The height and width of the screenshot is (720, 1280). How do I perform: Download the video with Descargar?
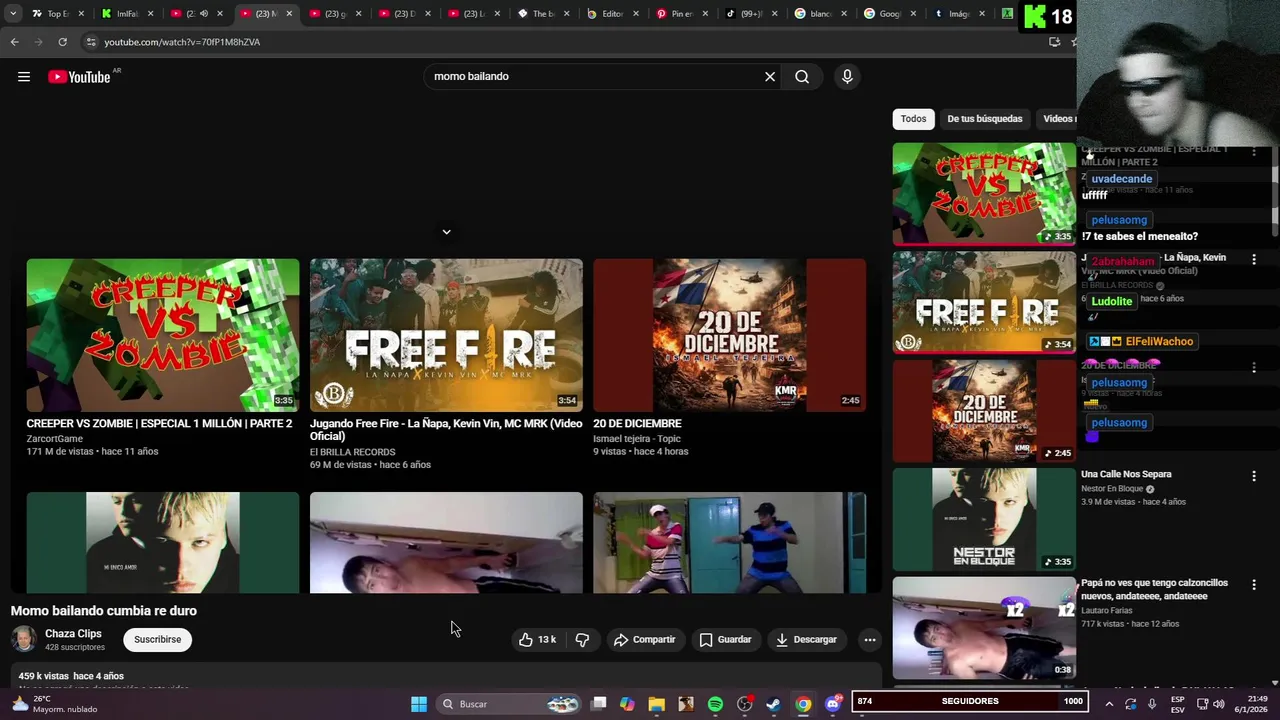806,640
